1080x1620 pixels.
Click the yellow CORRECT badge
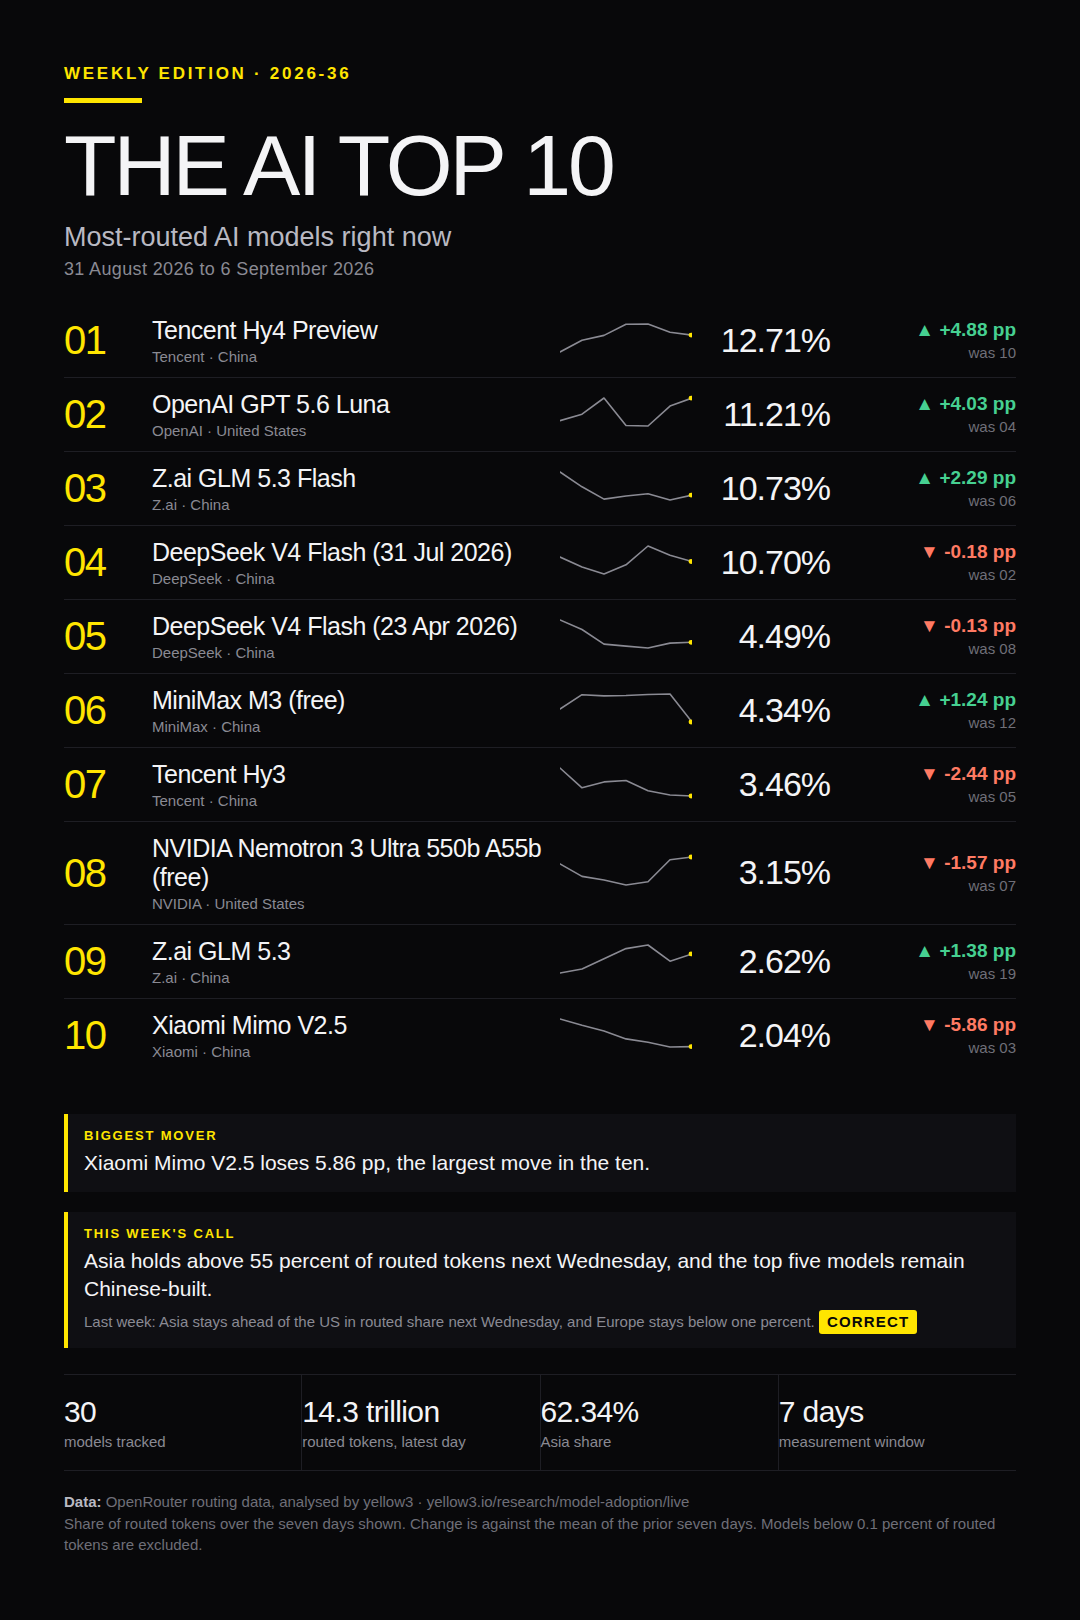pos(868,1322)
